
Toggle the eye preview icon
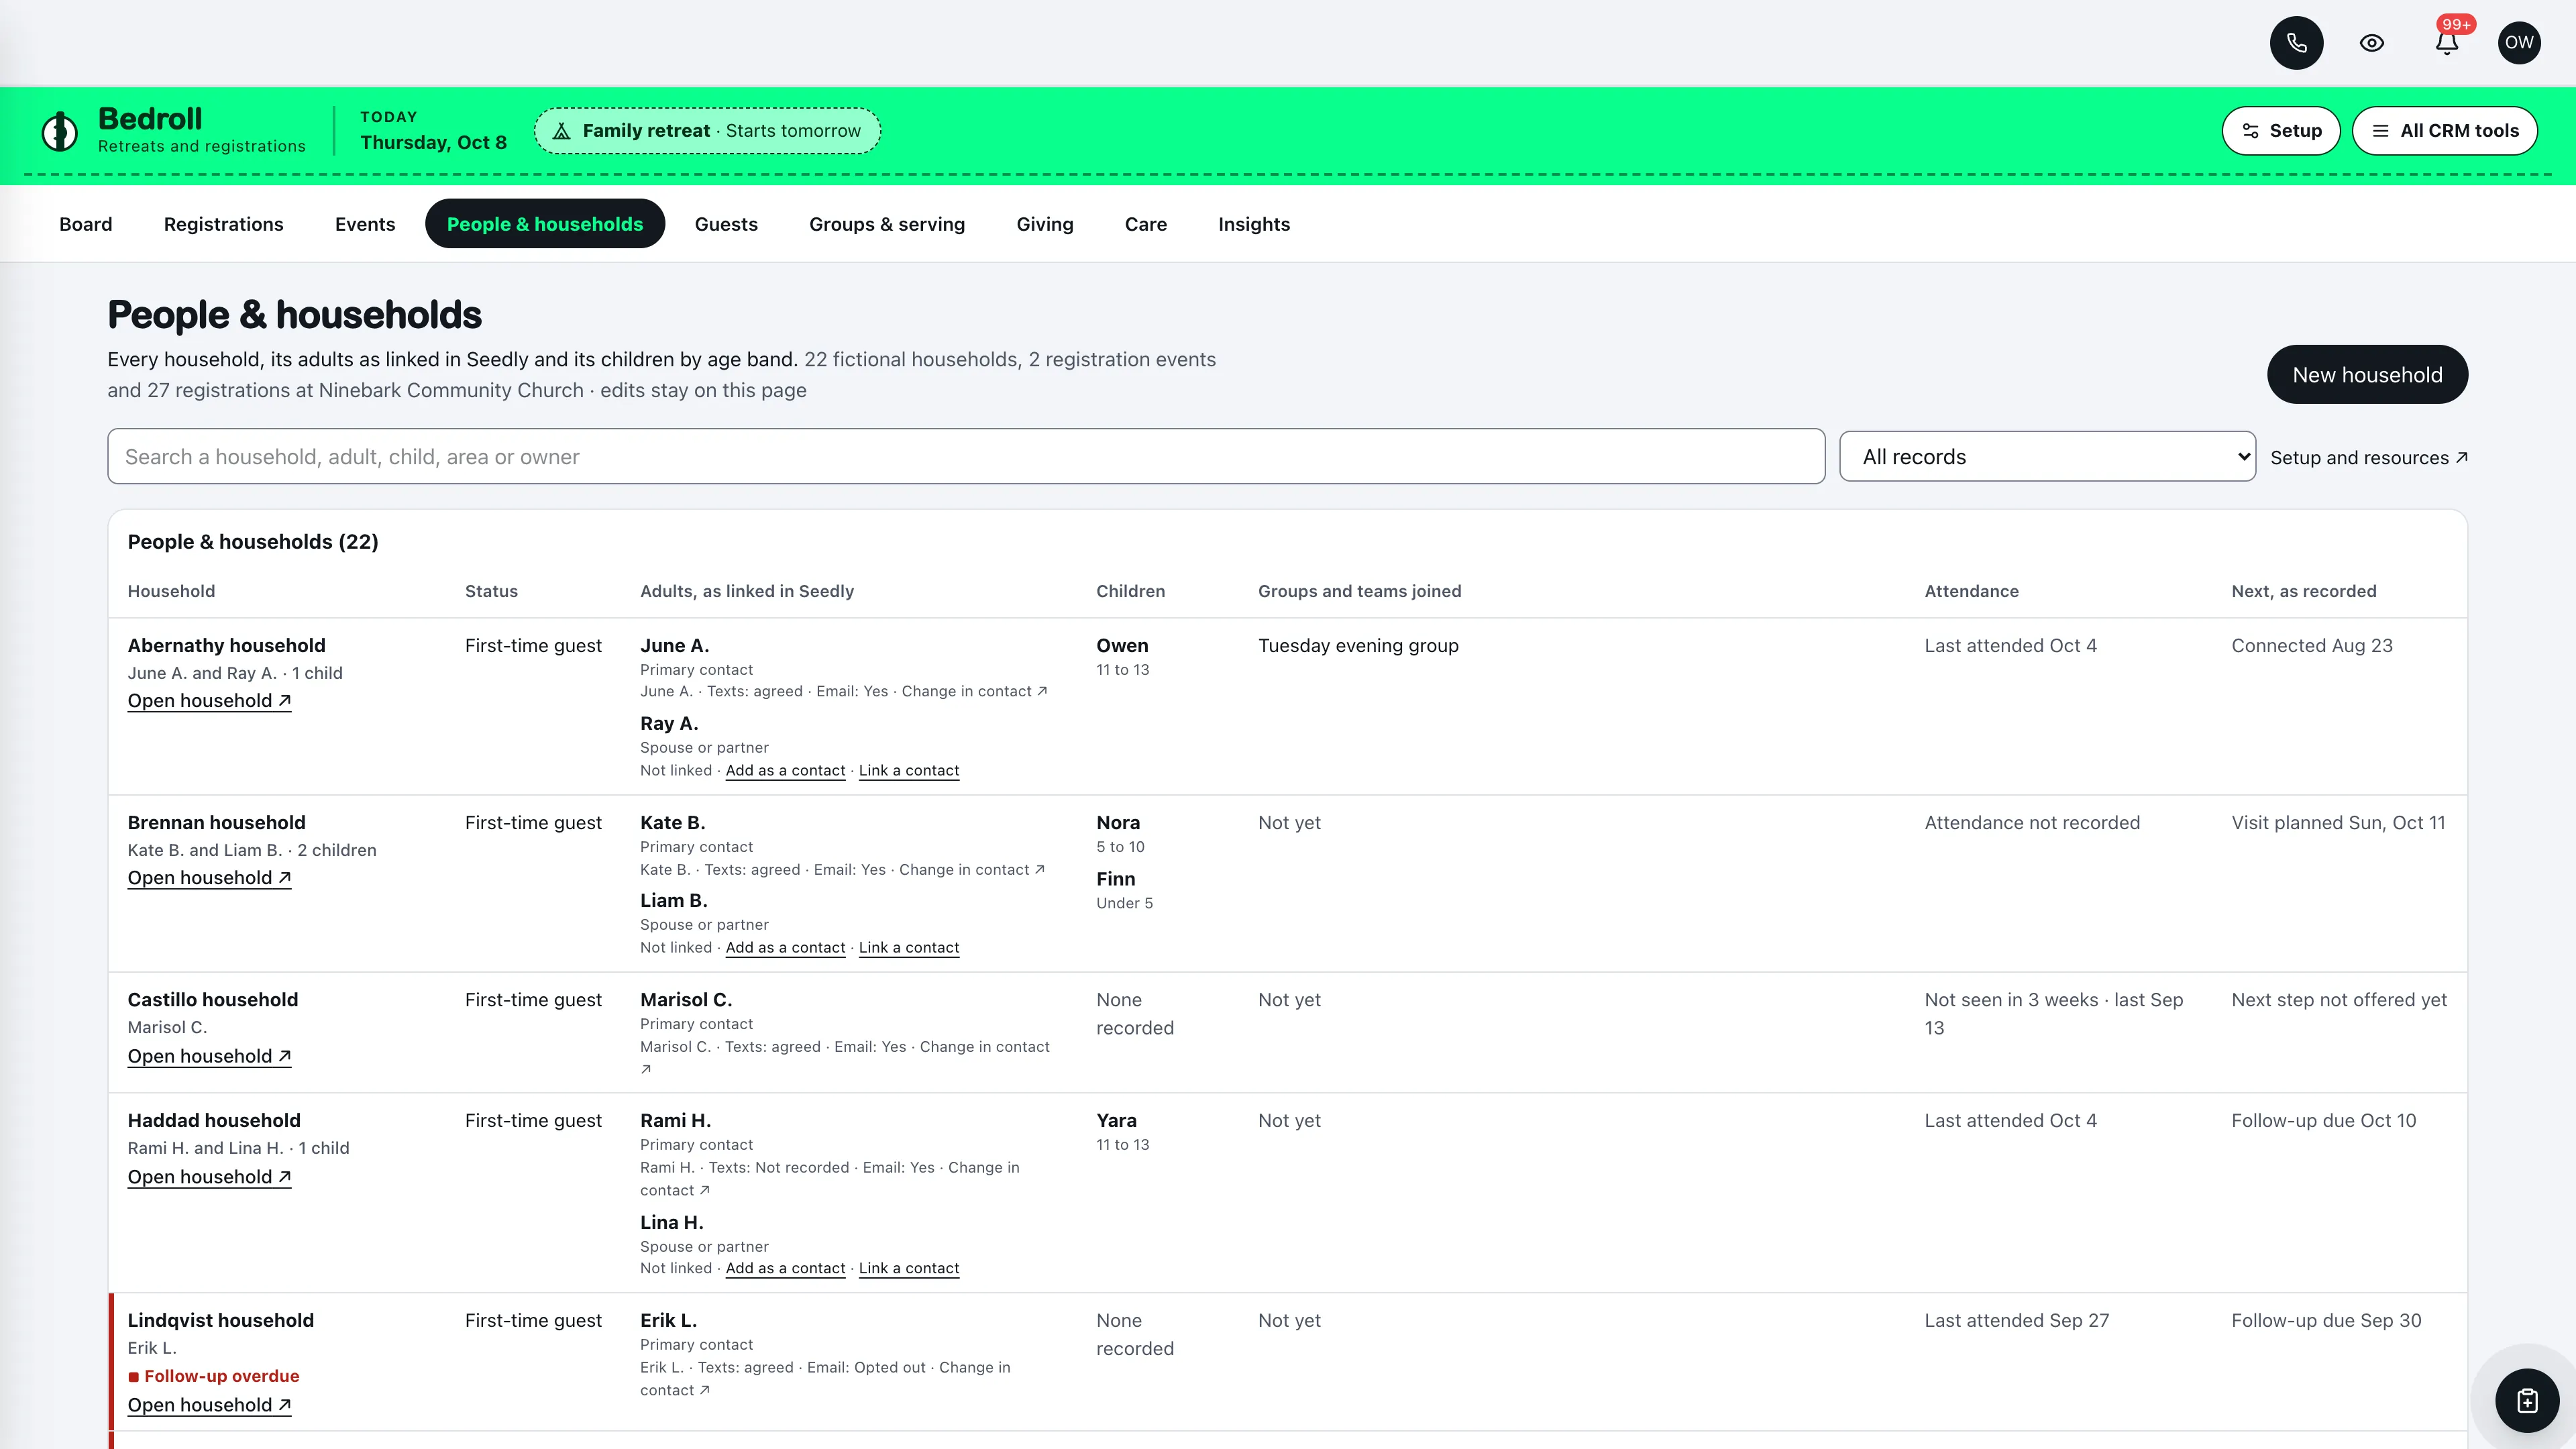tap(2372, 43)
